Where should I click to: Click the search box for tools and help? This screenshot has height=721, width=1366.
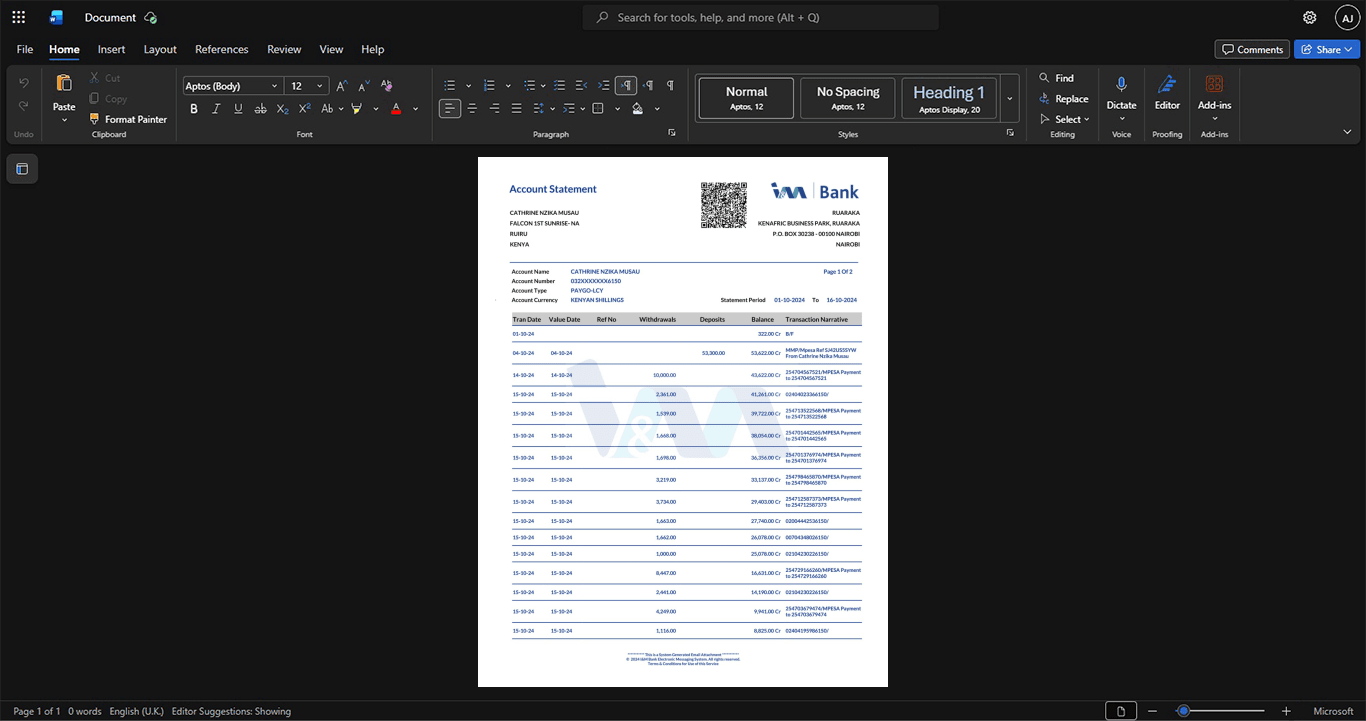[761, 17]
